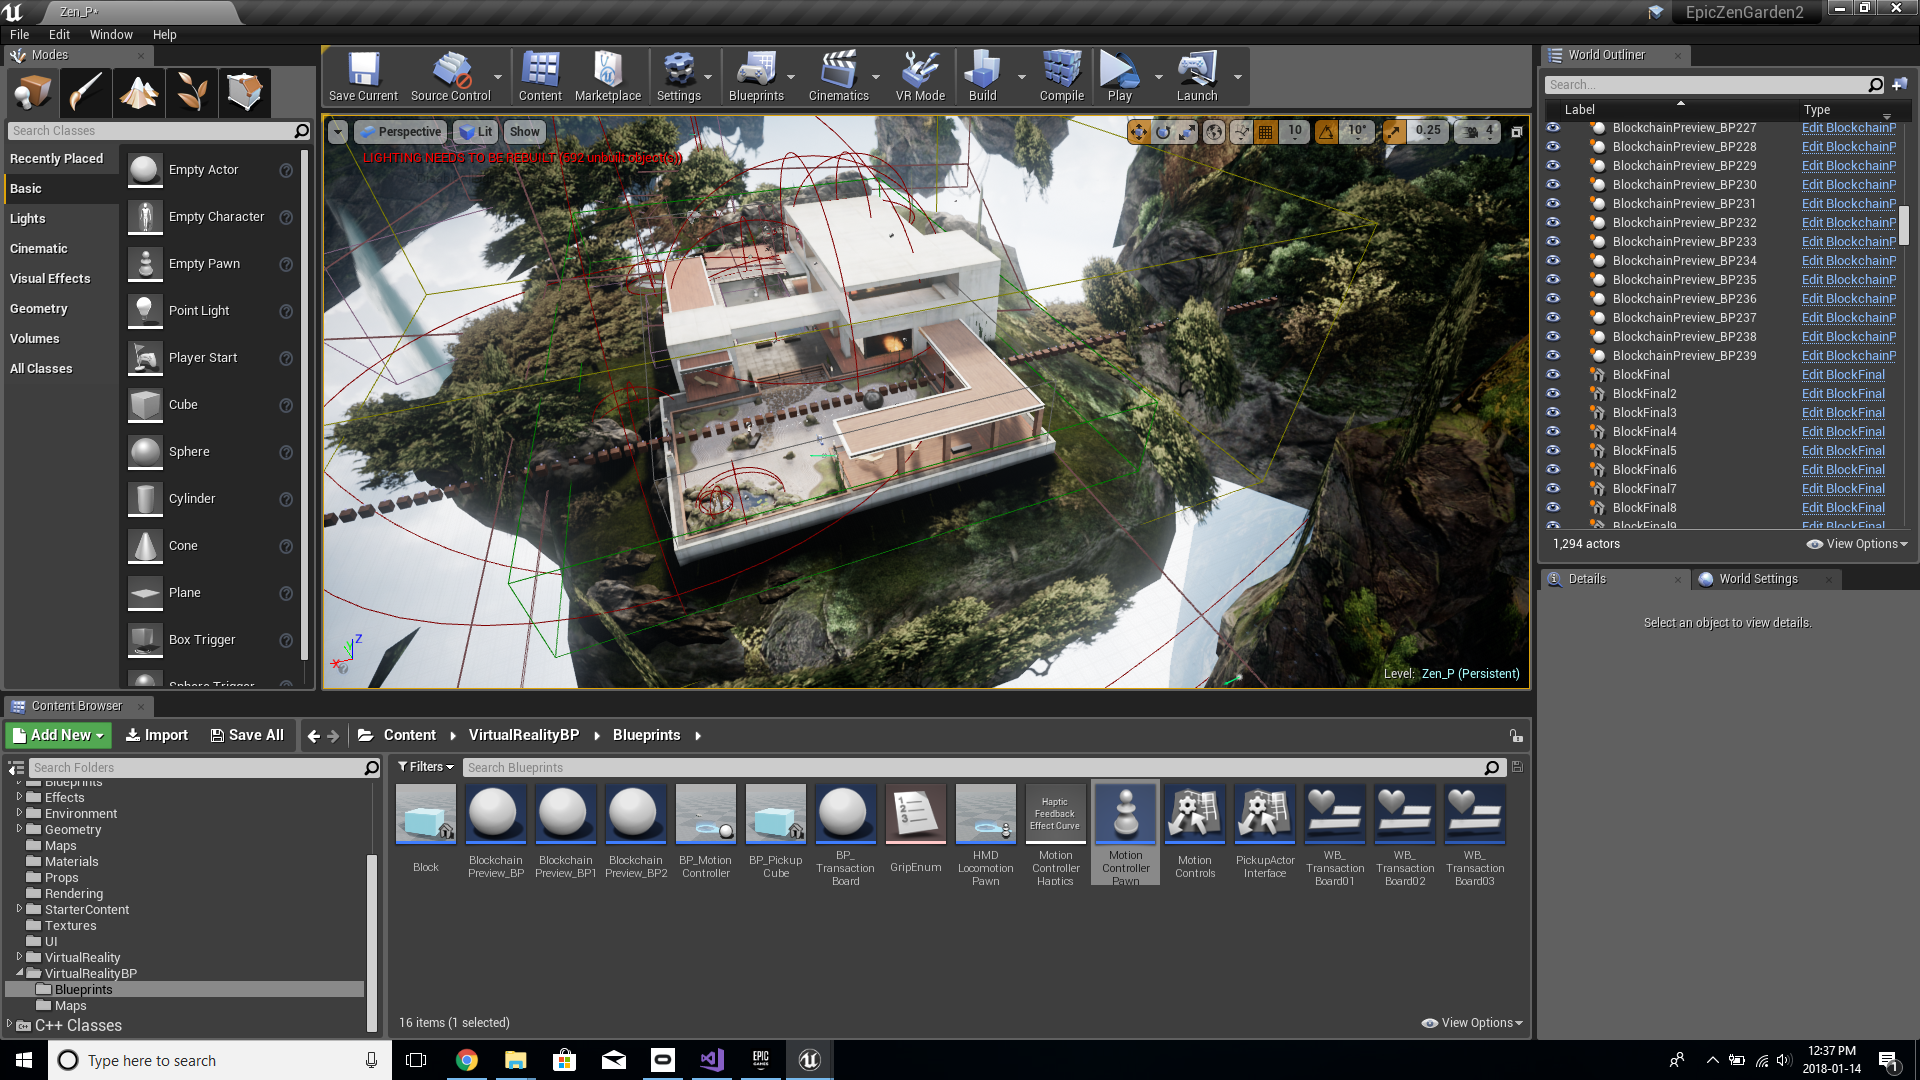Open the Filters dropdown in Content Browser
The height and width of the screenshot is (1080, 1920).
coord(426,767)
